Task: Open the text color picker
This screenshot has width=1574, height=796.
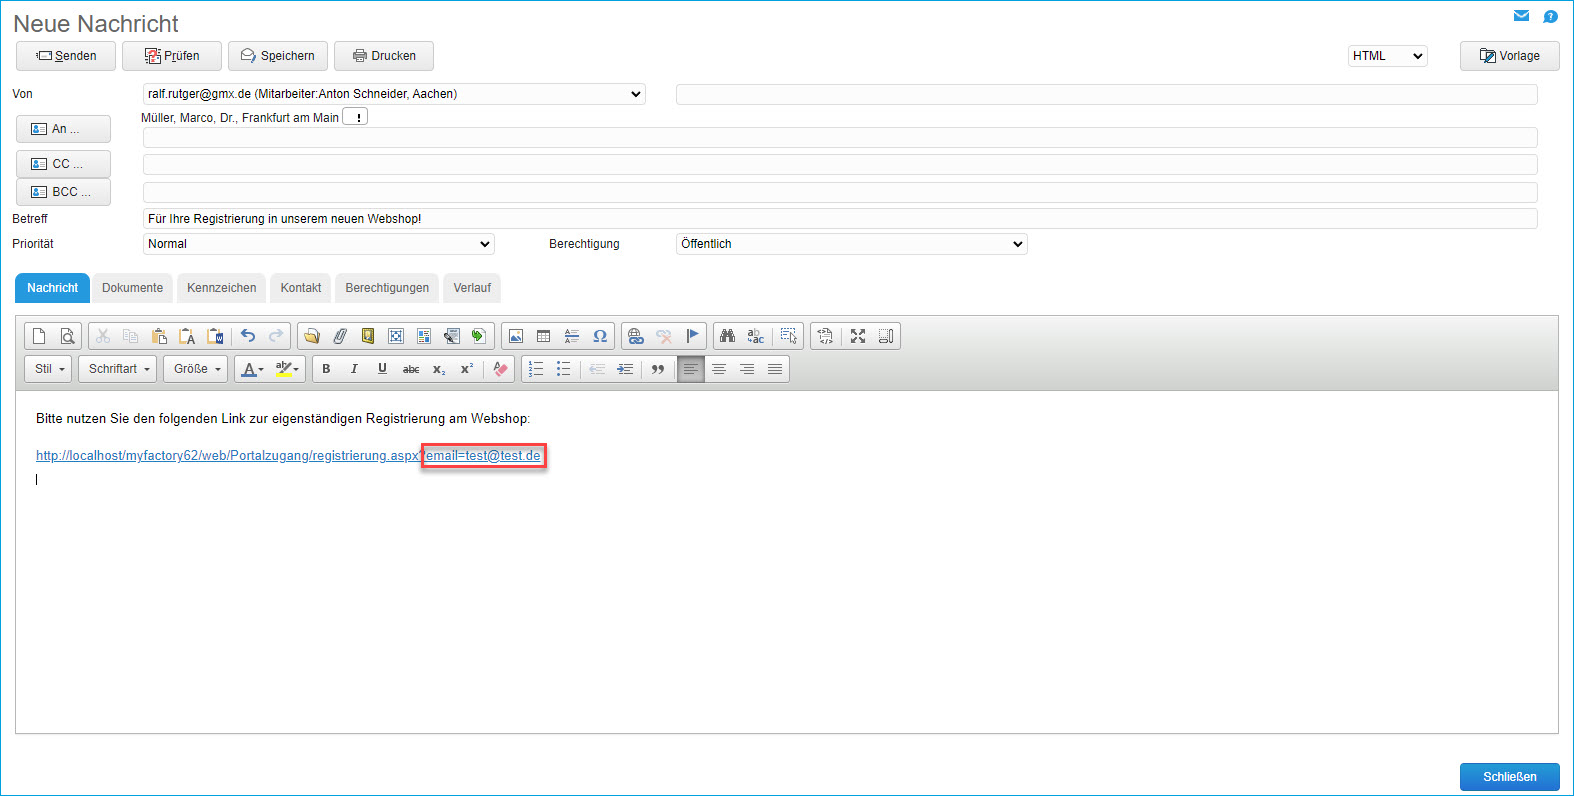Action: tap(253, 369)
